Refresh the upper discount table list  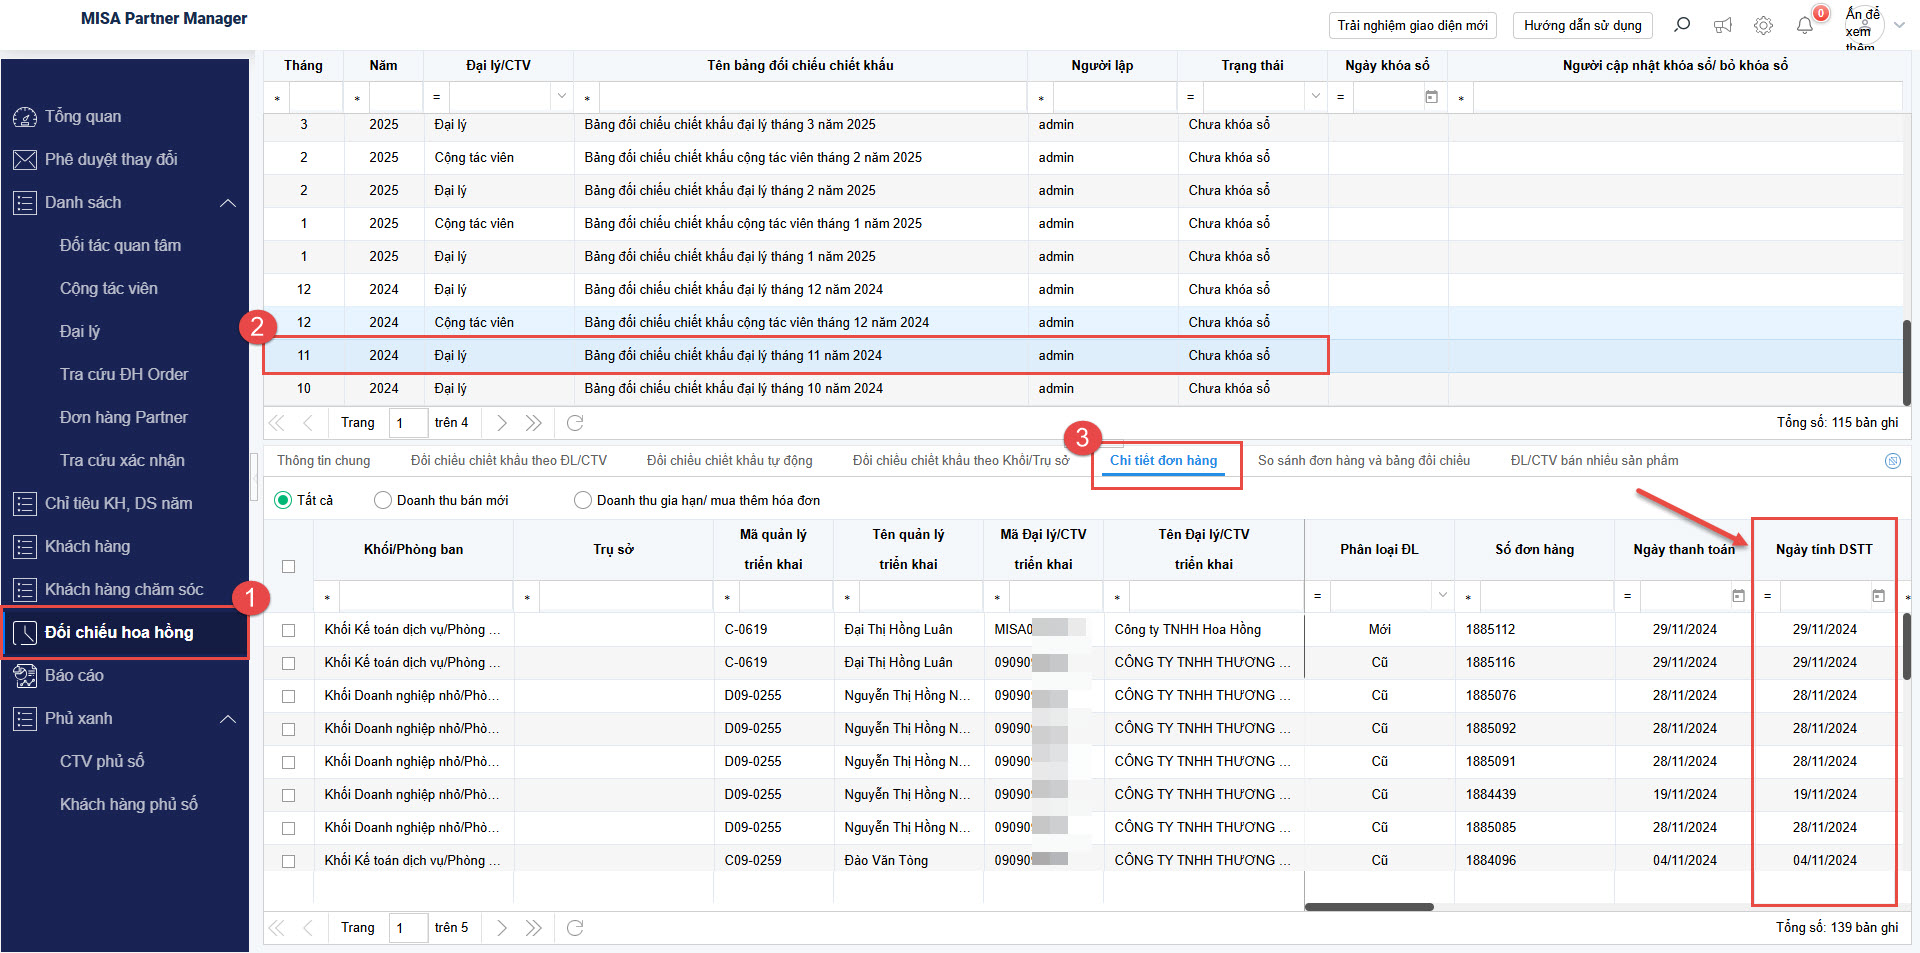[575, 423]
